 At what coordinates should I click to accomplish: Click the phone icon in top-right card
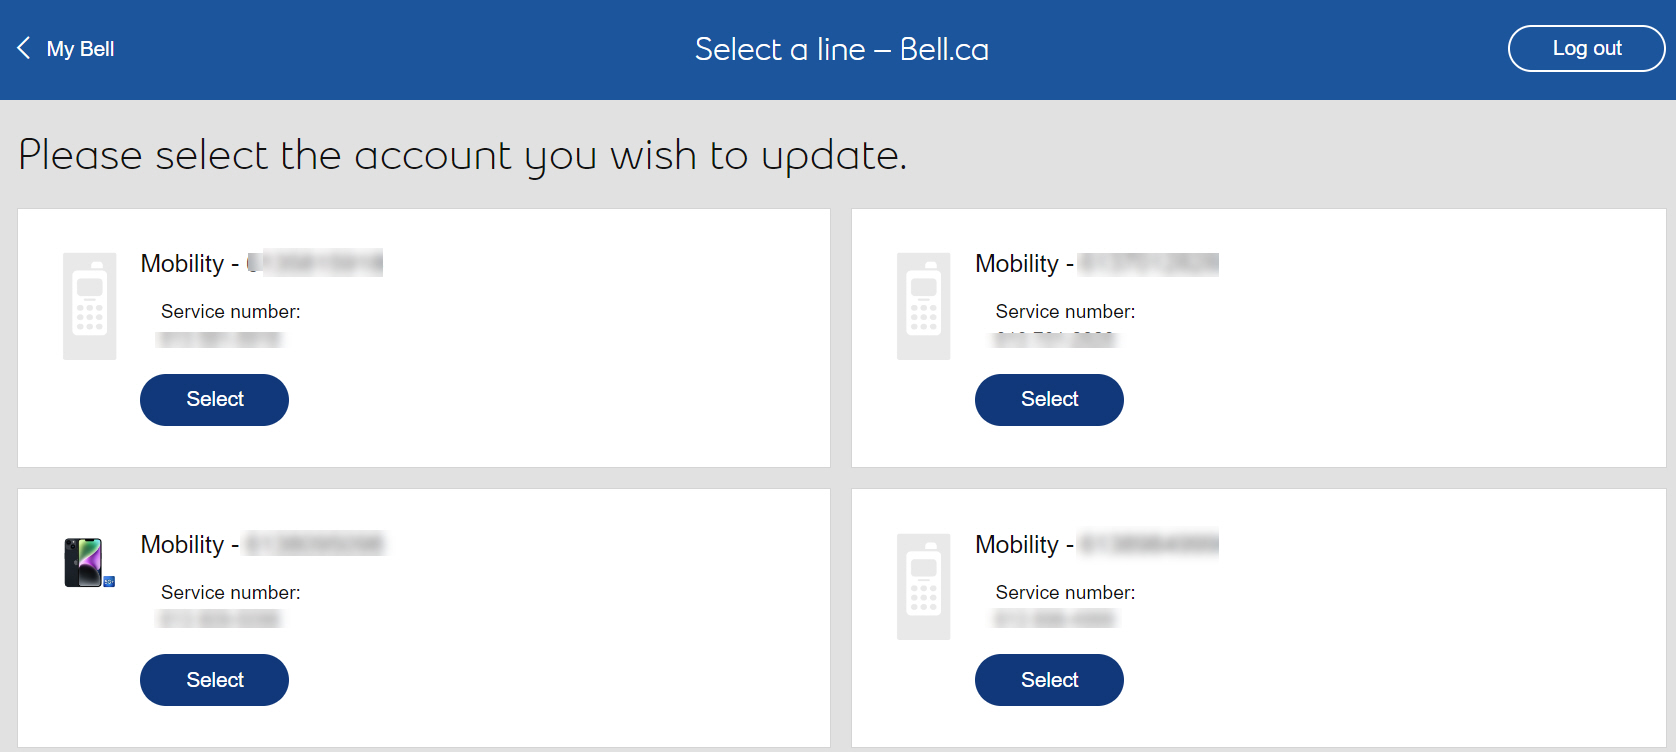click(x=924, y=306)
